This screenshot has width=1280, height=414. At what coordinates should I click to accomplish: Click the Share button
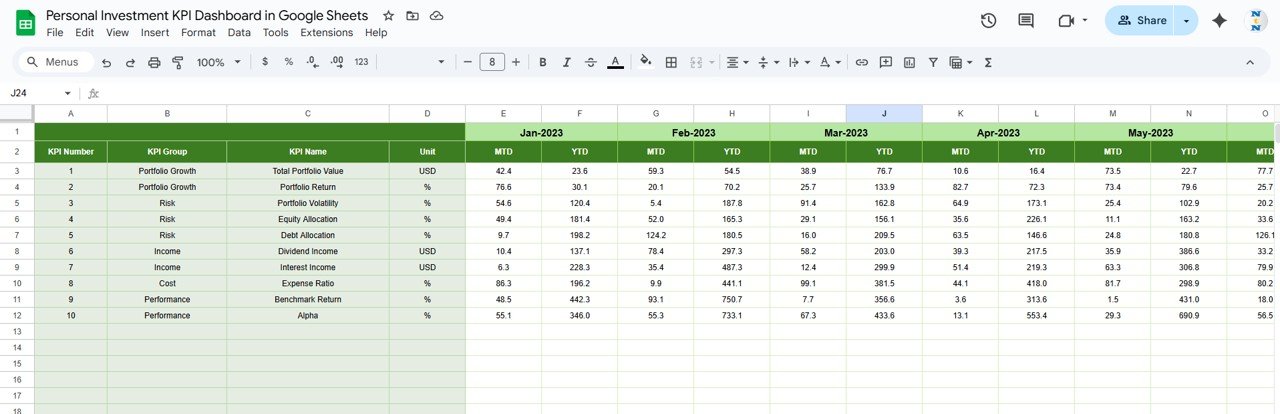[x=1141, y=20]
